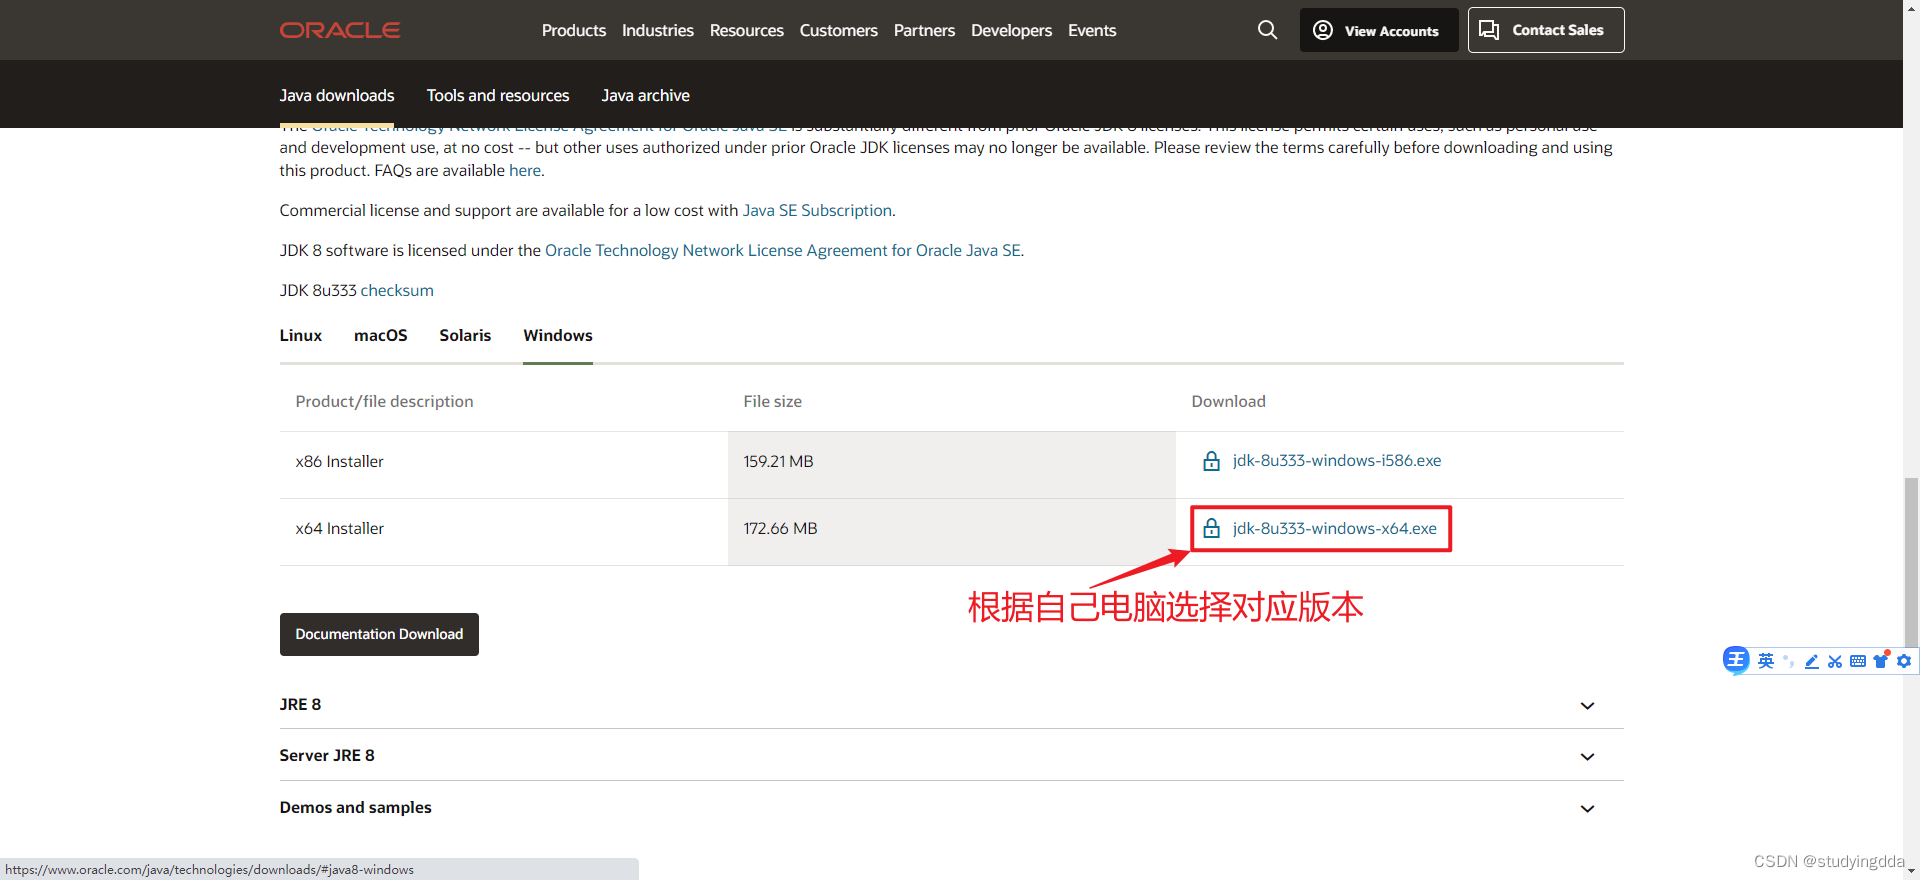Viewport: 1920px width, 880px height.
Task: Click the View Accounts button
Action: 1379,30
